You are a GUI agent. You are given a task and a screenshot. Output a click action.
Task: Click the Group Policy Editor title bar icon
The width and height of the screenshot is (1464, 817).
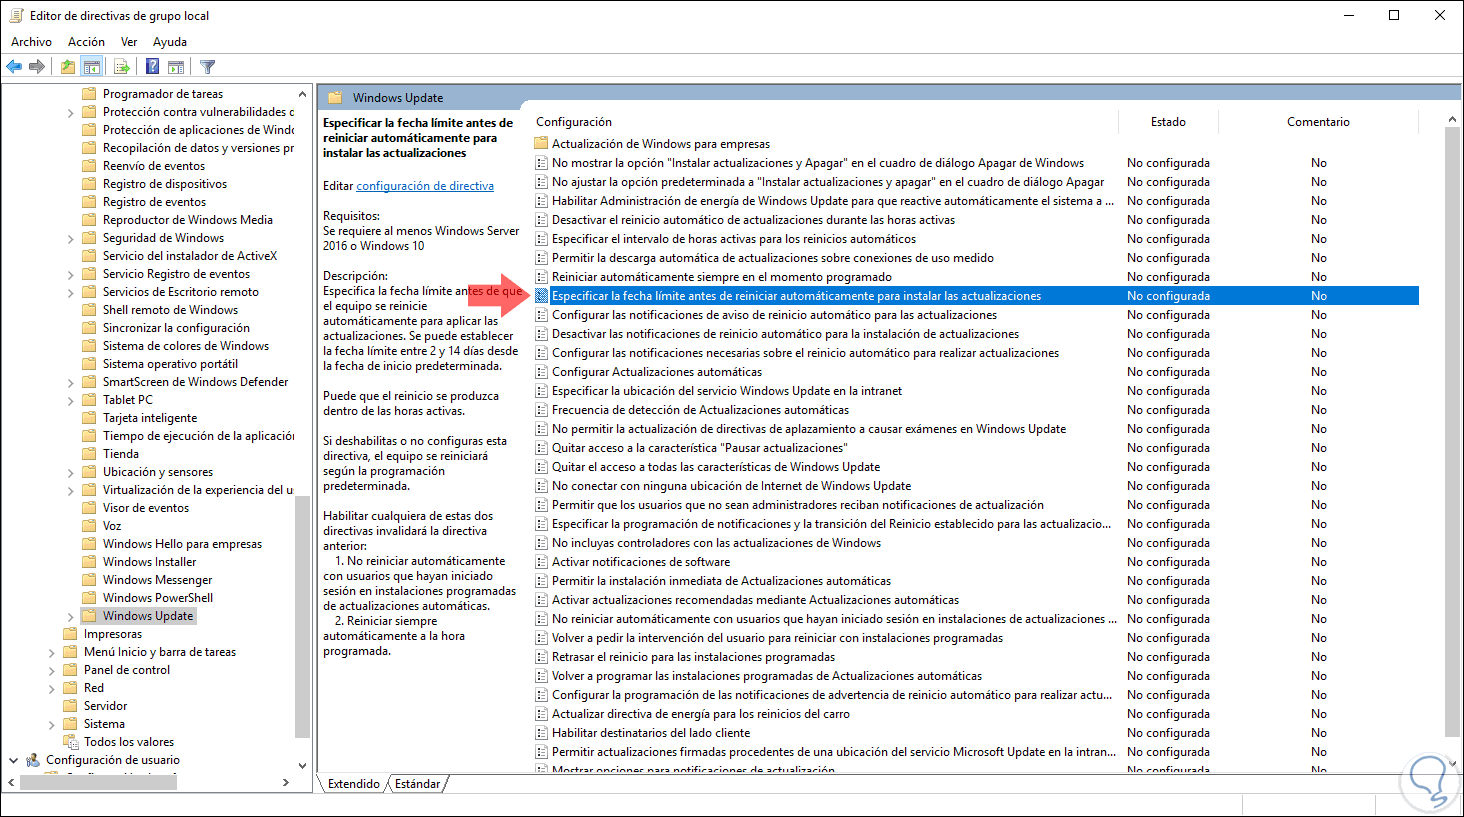16,15
